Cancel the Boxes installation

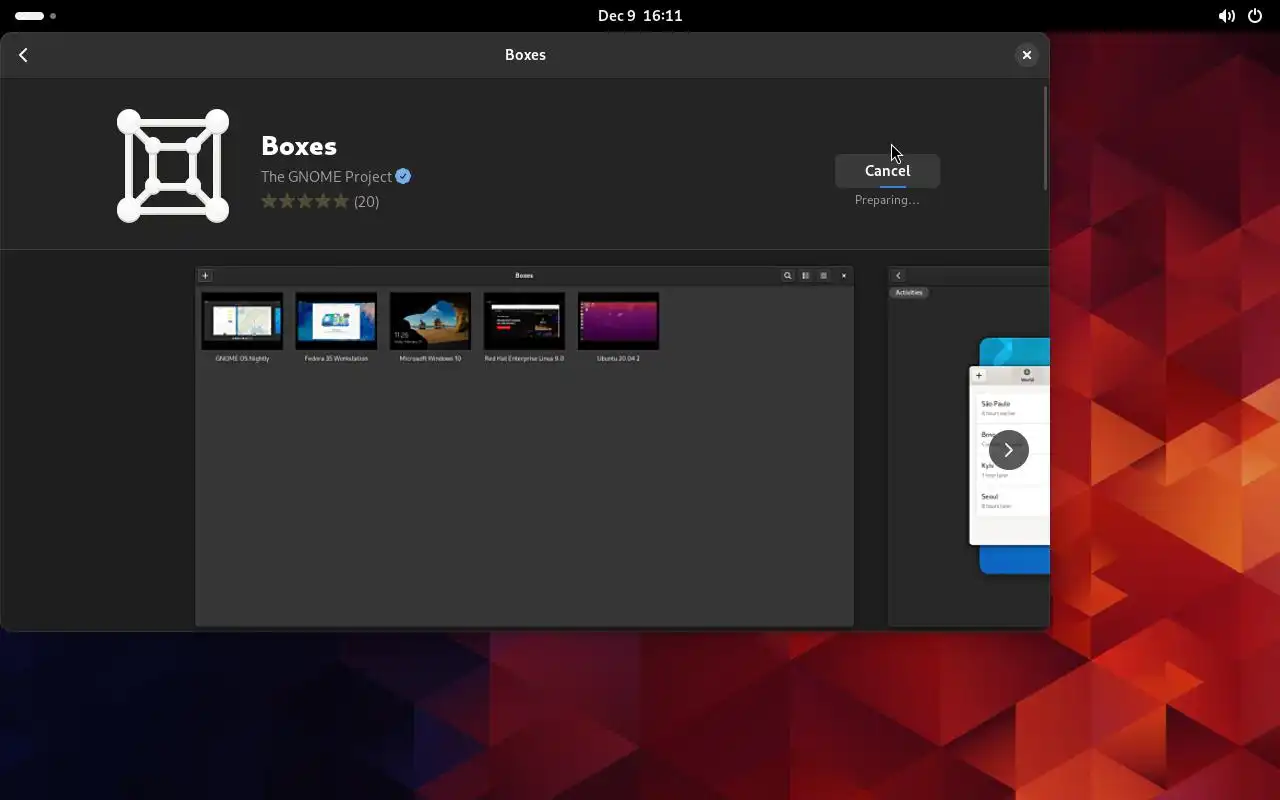(x=887, y=170)
